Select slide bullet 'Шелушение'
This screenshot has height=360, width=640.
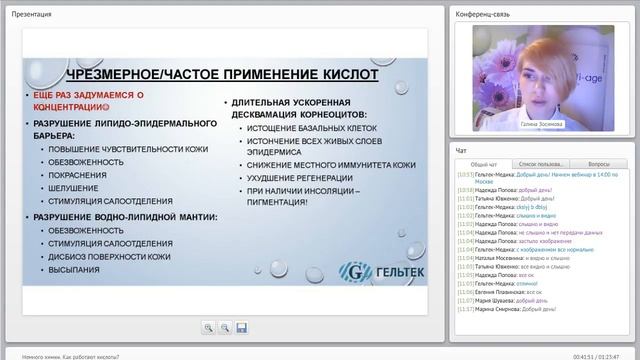coord(73,188)
